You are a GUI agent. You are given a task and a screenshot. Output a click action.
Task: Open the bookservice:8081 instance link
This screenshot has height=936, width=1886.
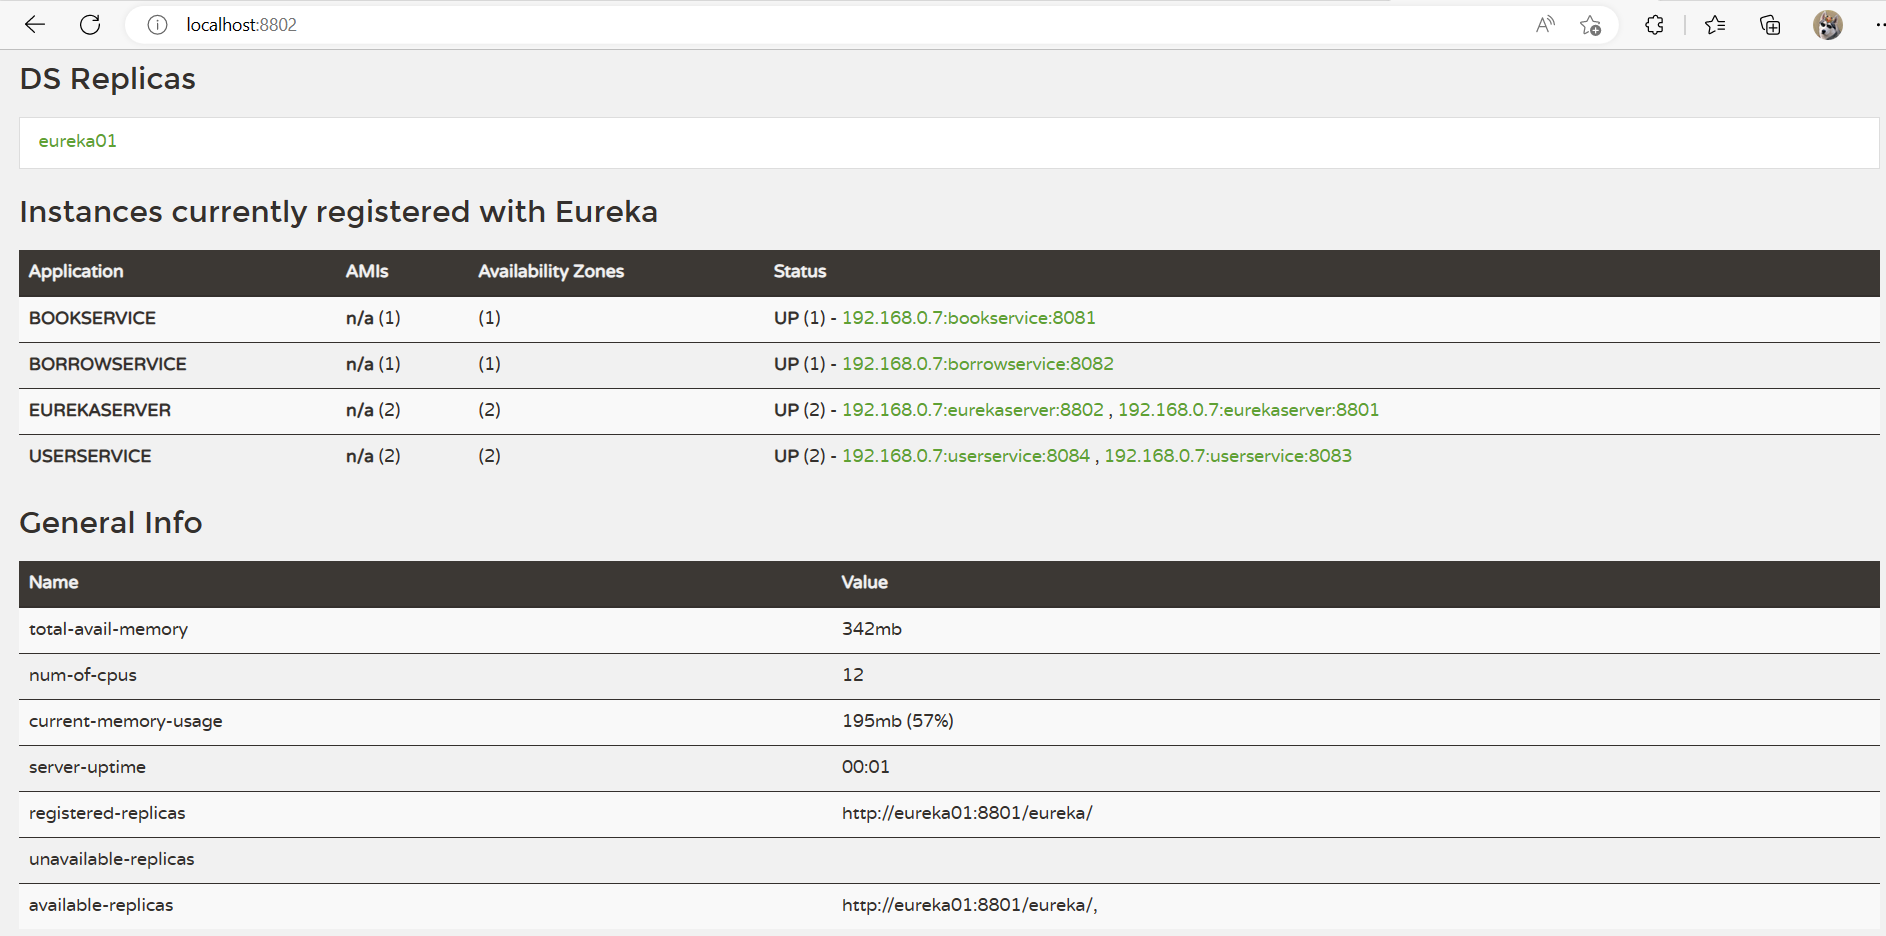tap(968, 318)
